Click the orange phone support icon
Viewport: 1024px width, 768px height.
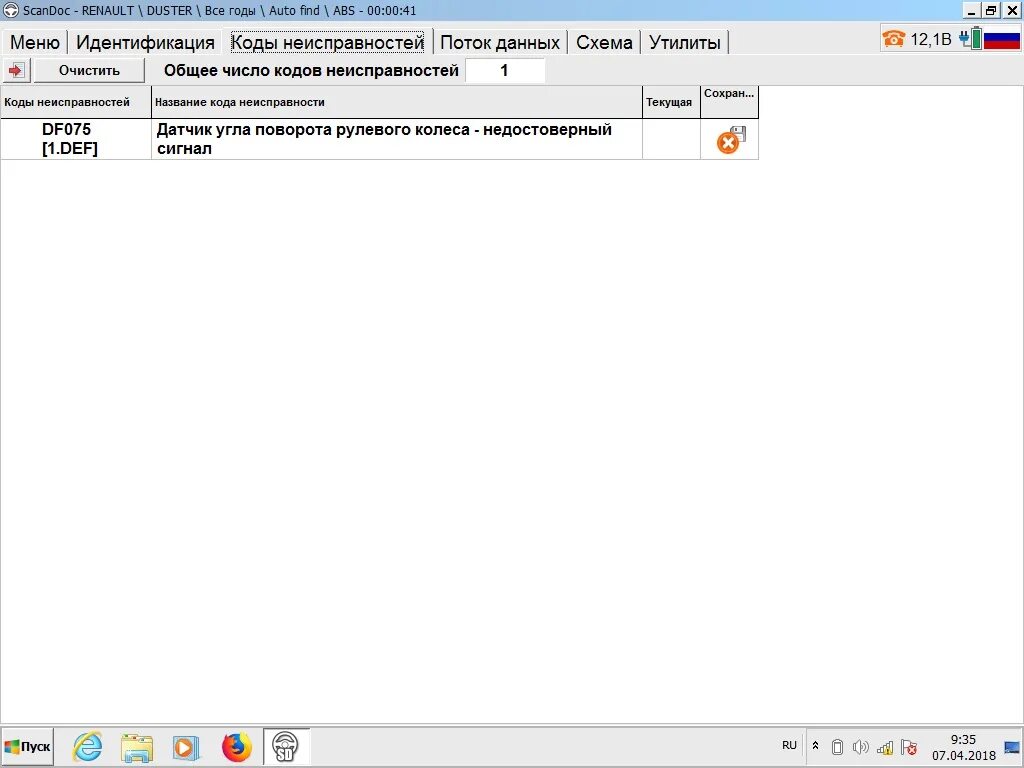(x=893, y=39)
